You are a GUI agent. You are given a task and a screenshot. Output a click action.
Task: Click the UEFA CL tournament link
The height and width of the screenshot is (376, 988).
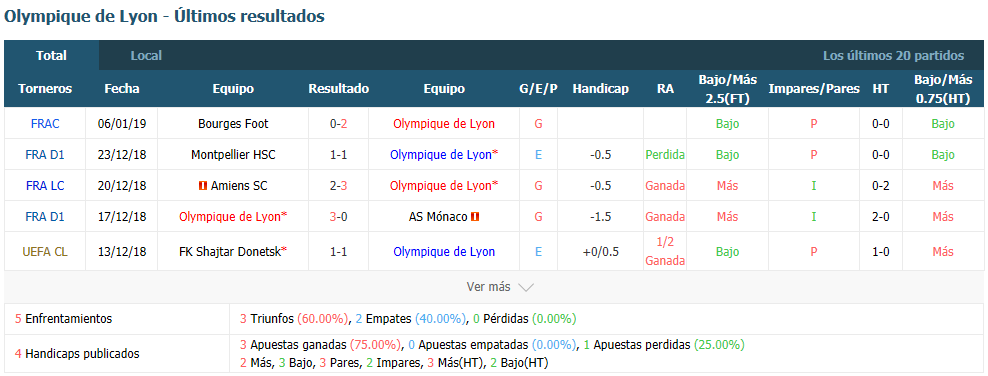45,251
